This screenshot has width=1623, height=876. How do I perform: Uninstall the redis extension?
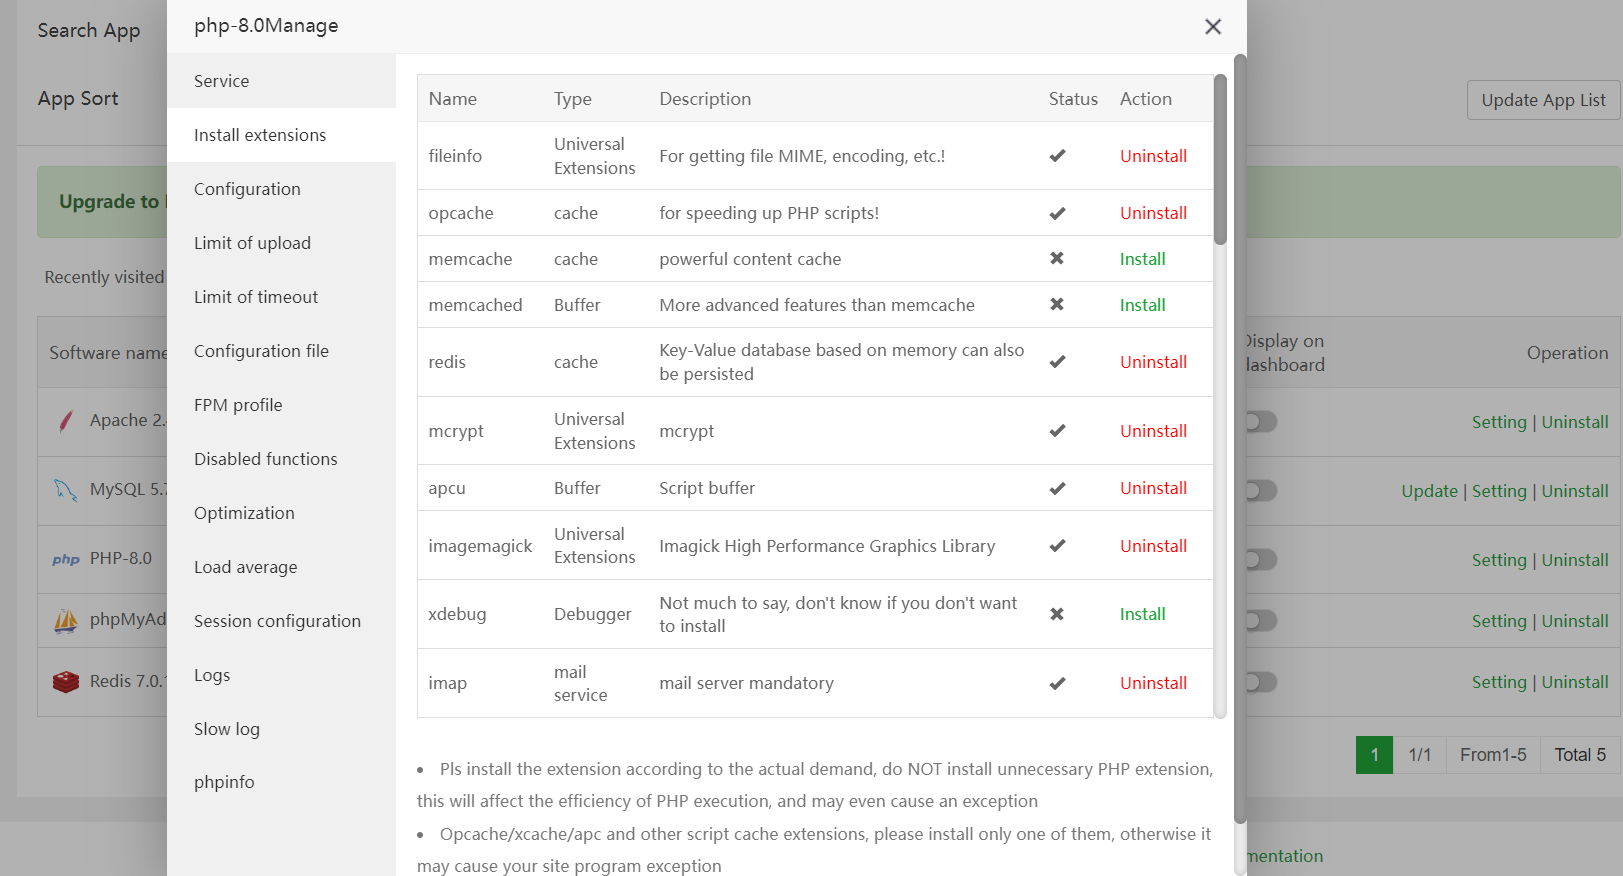(x=1153, y=362)
